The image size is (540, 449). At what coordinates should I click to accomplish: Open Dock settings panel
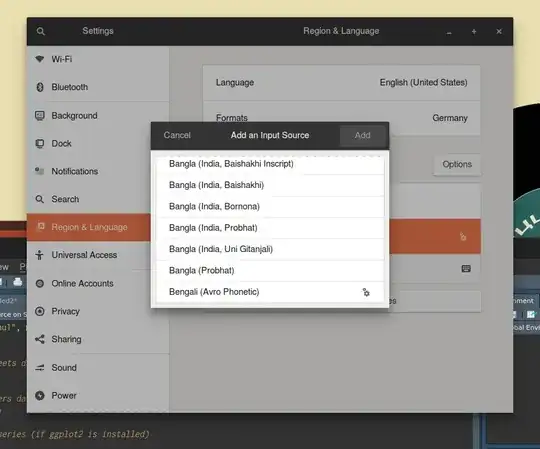pyautogui.click(x=98, y=143)
